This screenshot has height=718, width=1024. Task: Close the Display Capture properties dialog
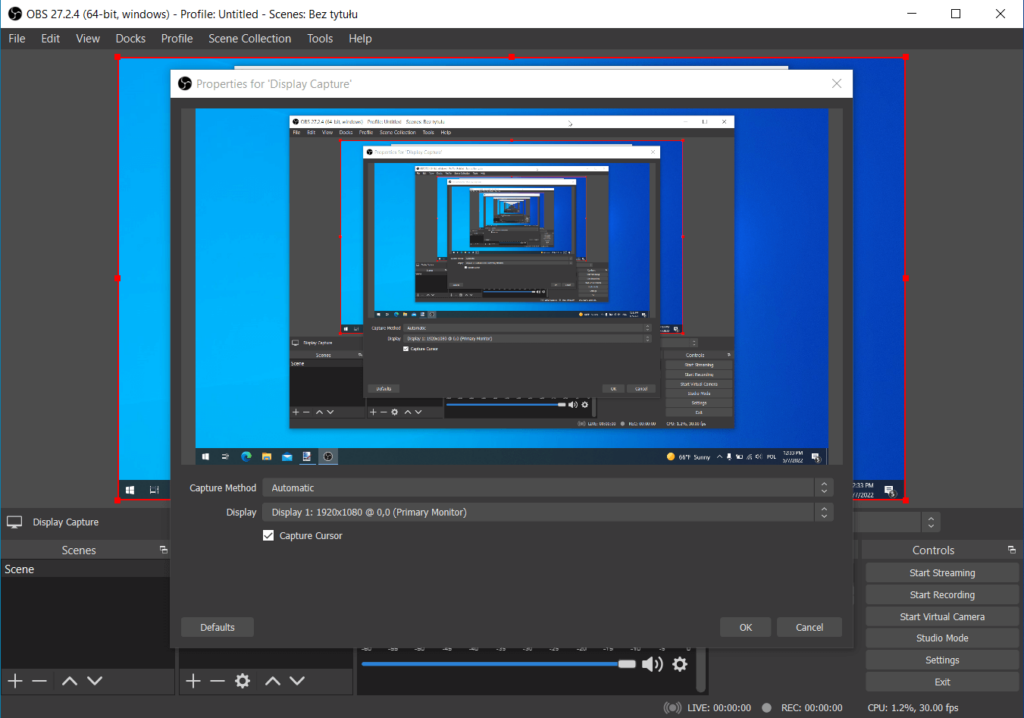(837, 84)
